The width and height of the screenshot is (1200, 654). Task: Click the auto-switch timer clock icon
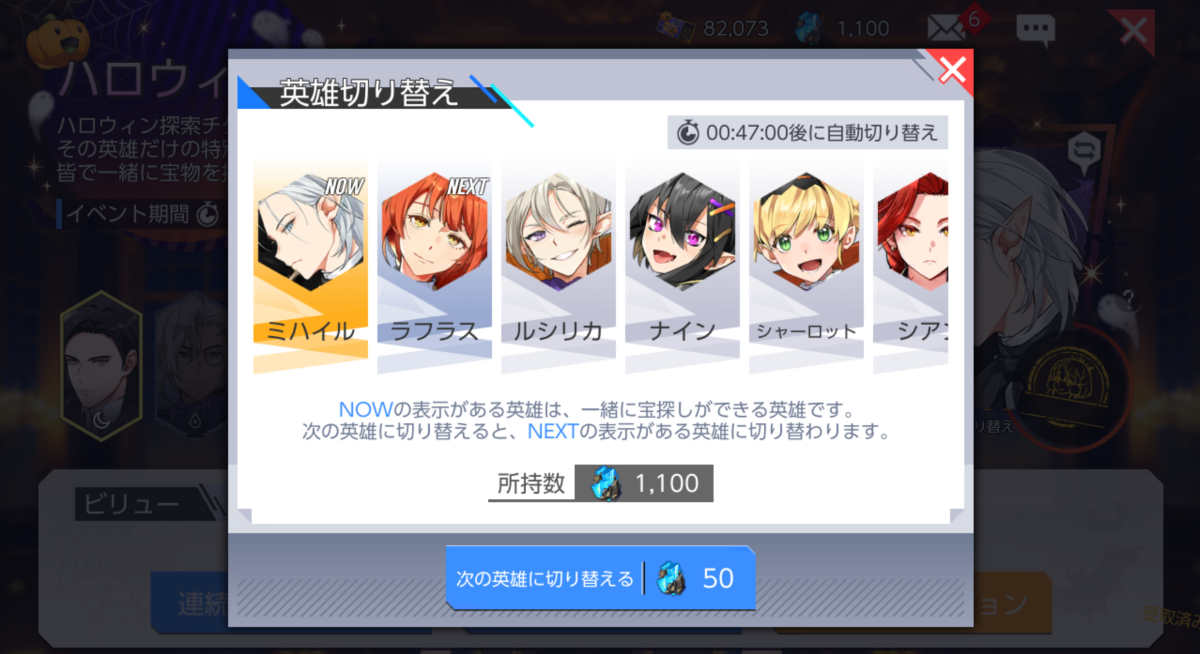(x=688, y=132)
